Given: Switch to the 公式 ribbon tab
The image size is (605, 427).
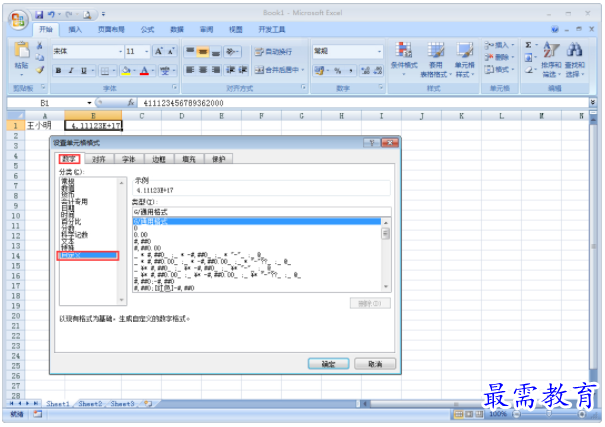Looking at the screenshot, I should click(147, 30).
